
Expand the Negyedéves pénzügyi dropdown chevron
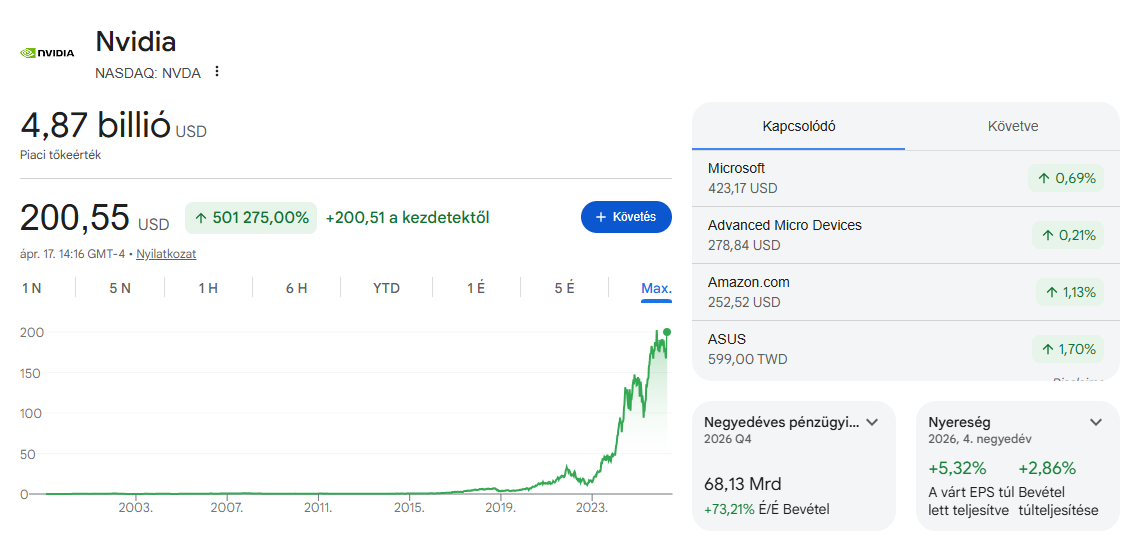(x=872, y=422)
